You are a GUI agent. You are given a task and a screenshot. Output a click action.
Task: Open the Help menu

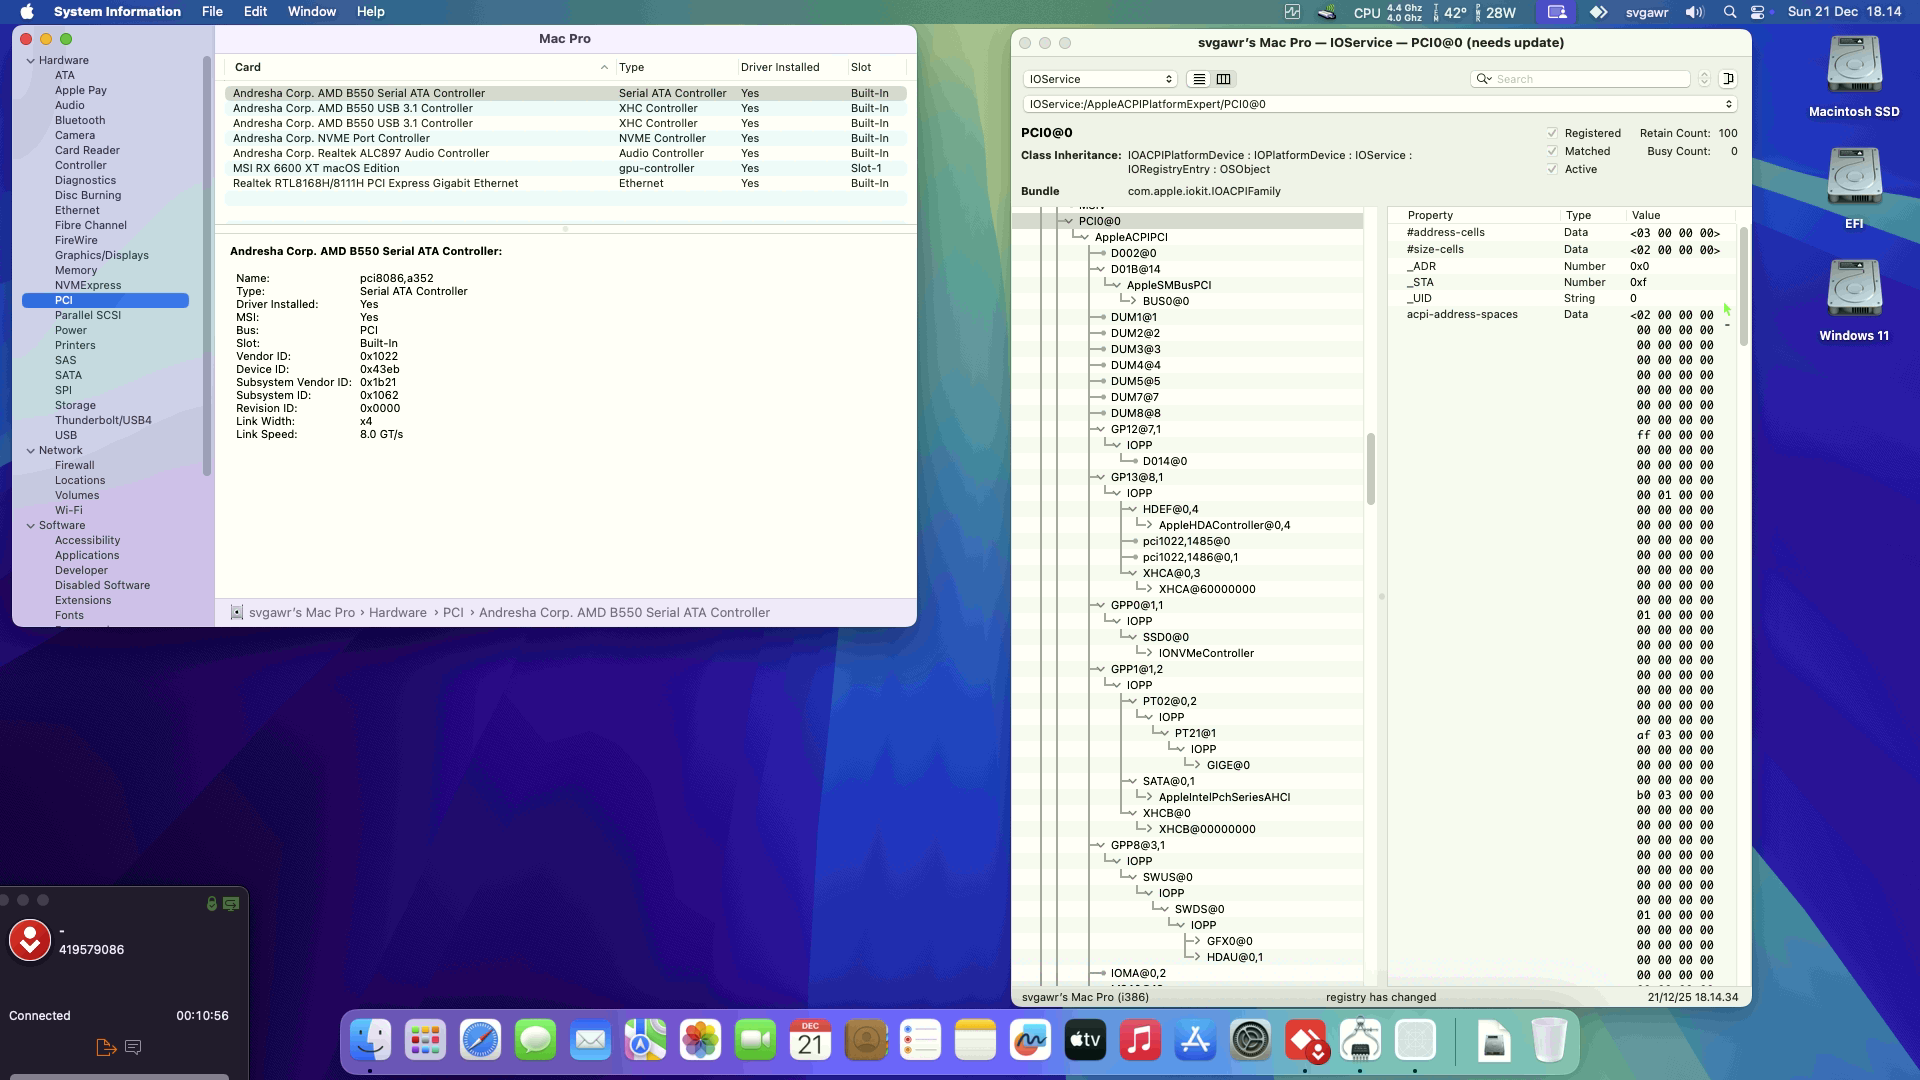coord(370,12)
